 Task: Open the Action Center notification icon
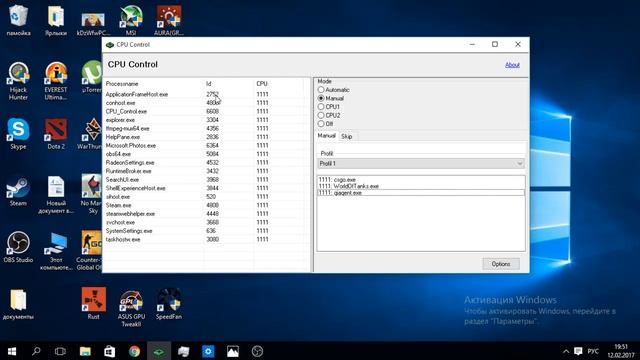[578, 351]
